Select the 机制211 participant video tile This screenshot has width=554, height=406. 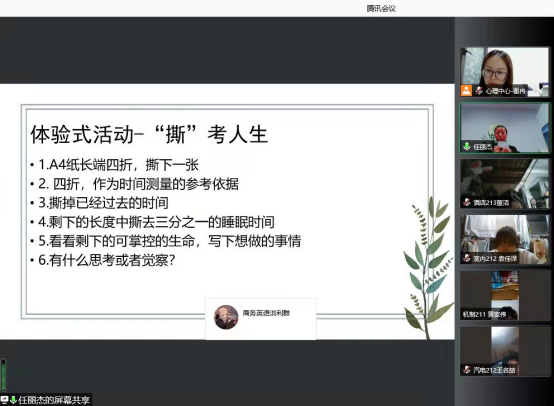coord(505,295)
